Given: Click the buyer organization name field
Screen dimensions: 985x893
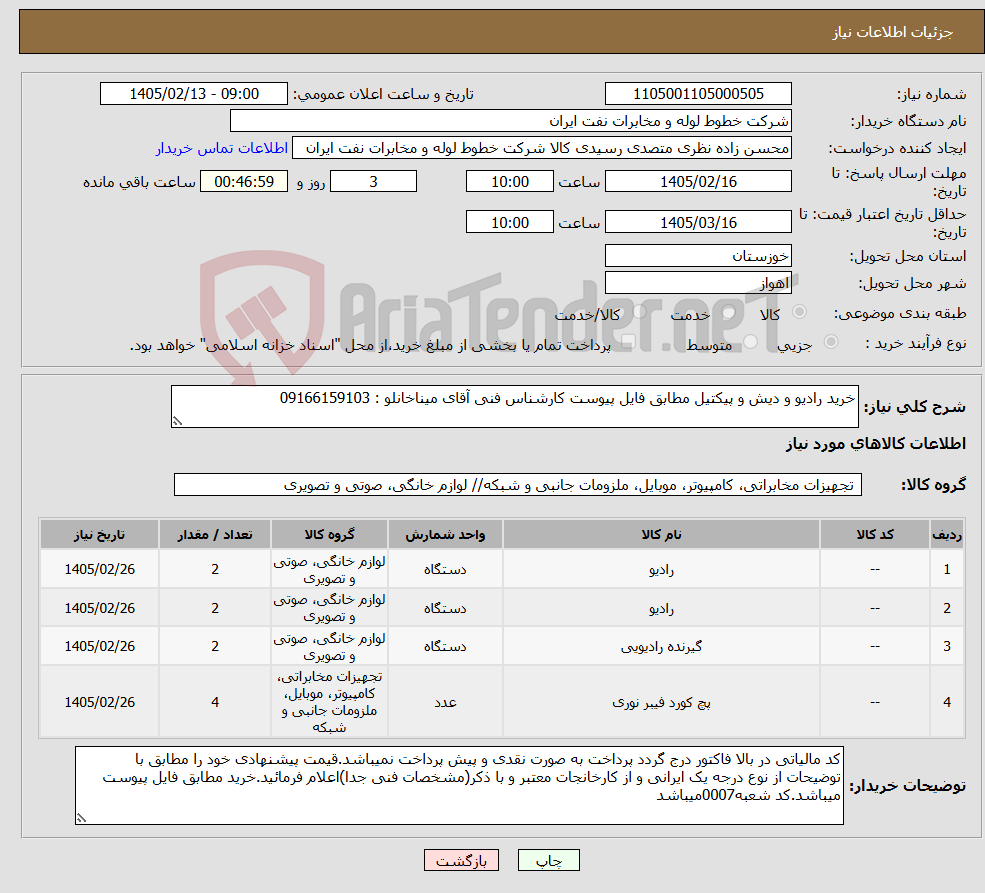Looking at the screenshot, I should tap(511, 121).
